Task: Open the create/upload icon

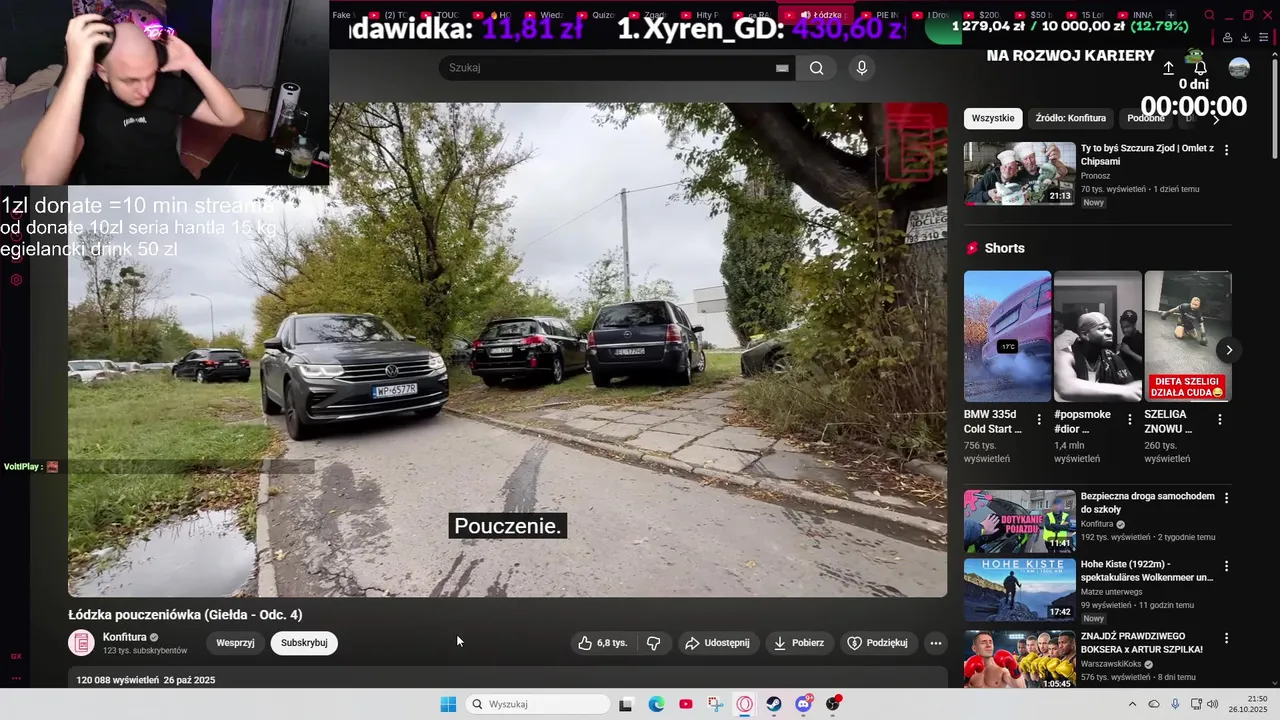Action: pyautogui.click(x=1168, y=68)
